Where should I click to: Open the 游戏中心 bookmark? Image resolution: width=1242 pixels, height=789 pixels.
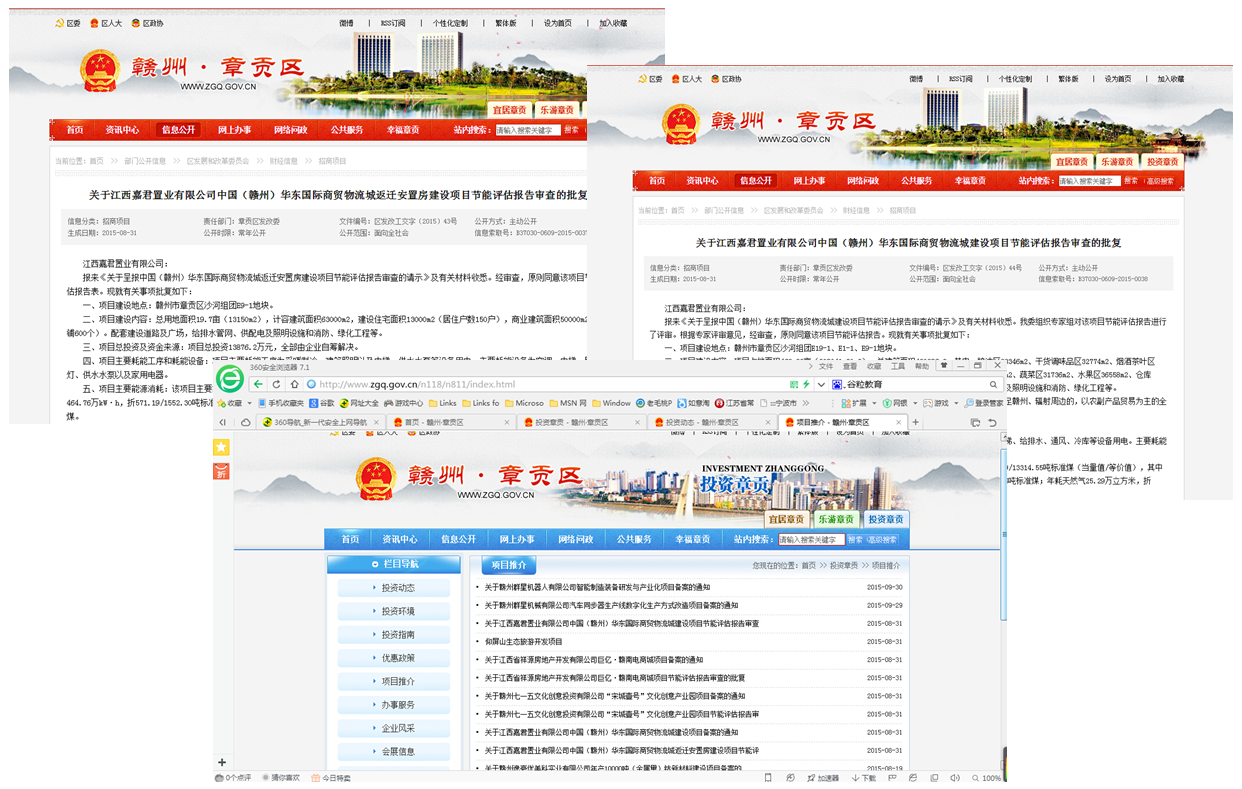[x=404, y=403]
